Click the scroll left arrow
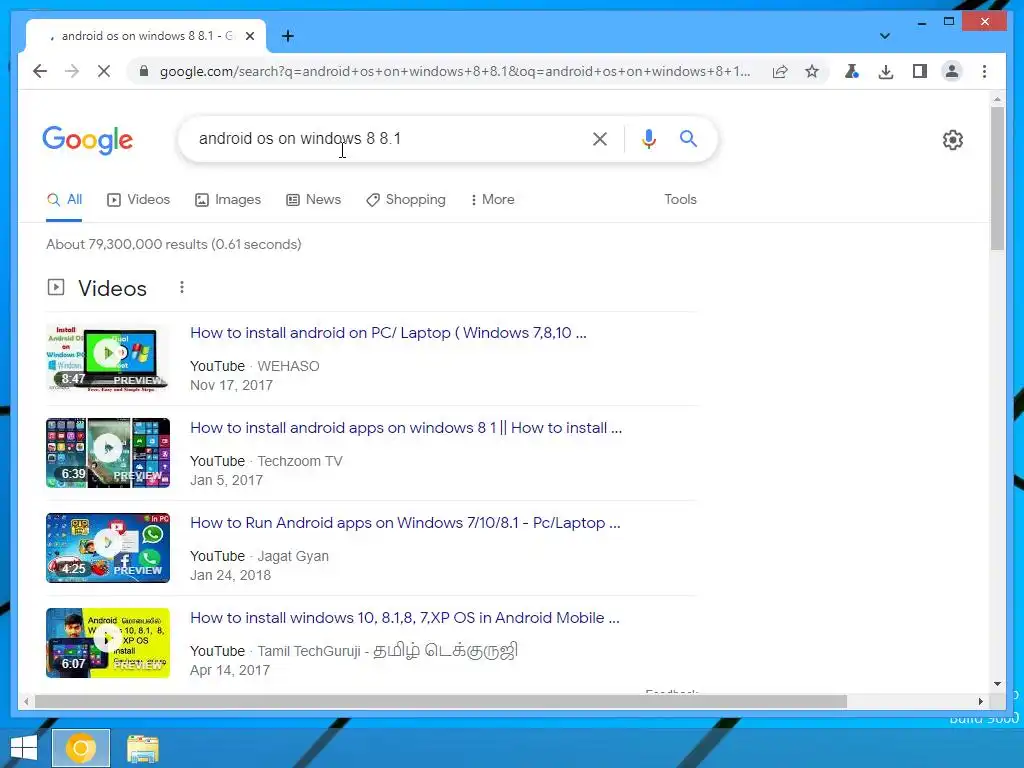 click(x=26, y=701)
